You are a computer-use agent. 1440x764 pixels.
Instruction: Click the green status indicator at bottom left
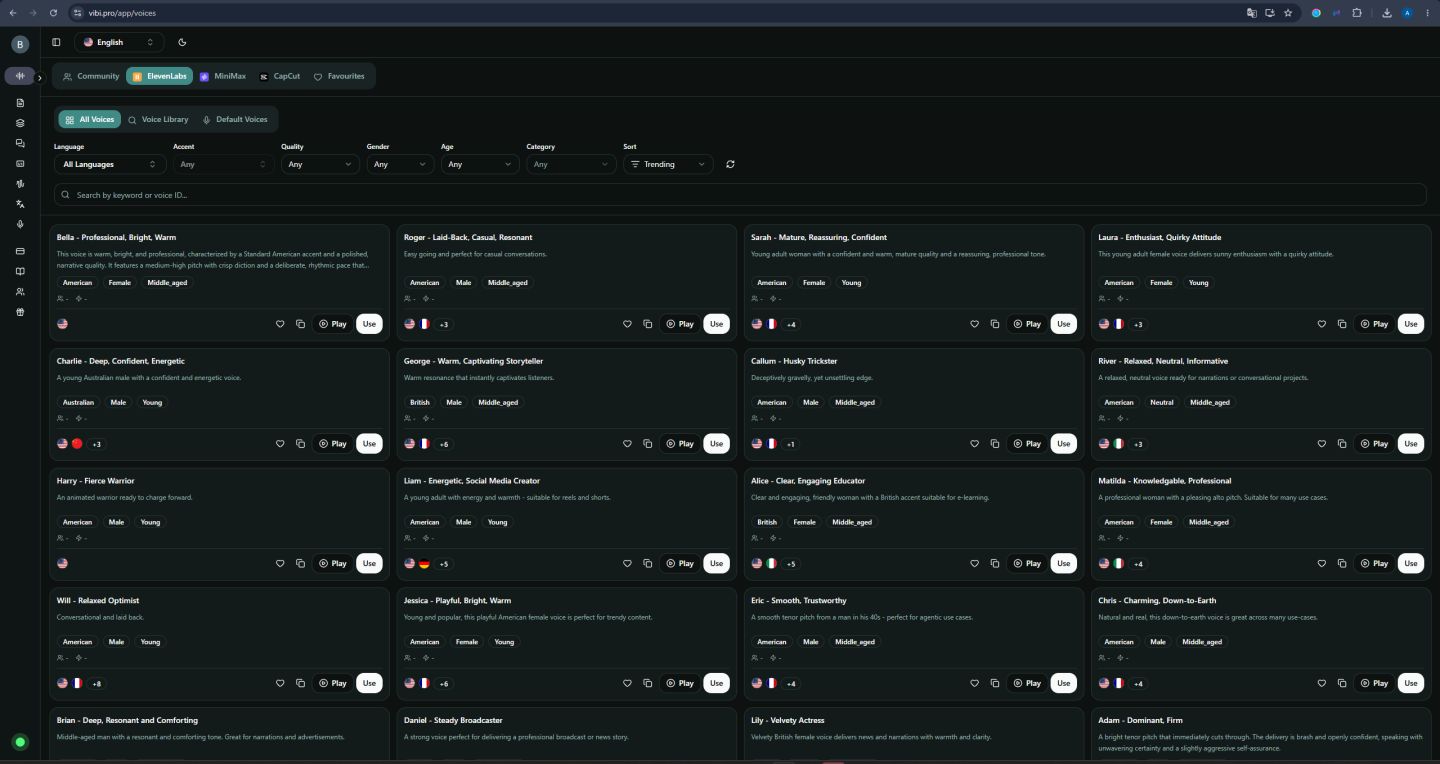pyautogui.click(x=20, y=742)
